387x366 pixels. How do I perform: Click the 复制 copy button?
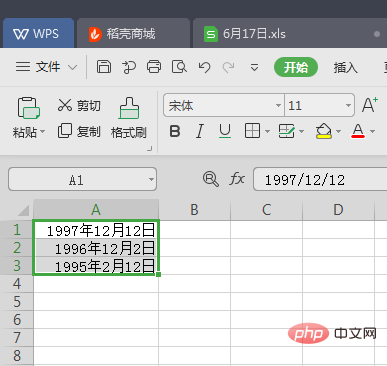click(79, 131)
